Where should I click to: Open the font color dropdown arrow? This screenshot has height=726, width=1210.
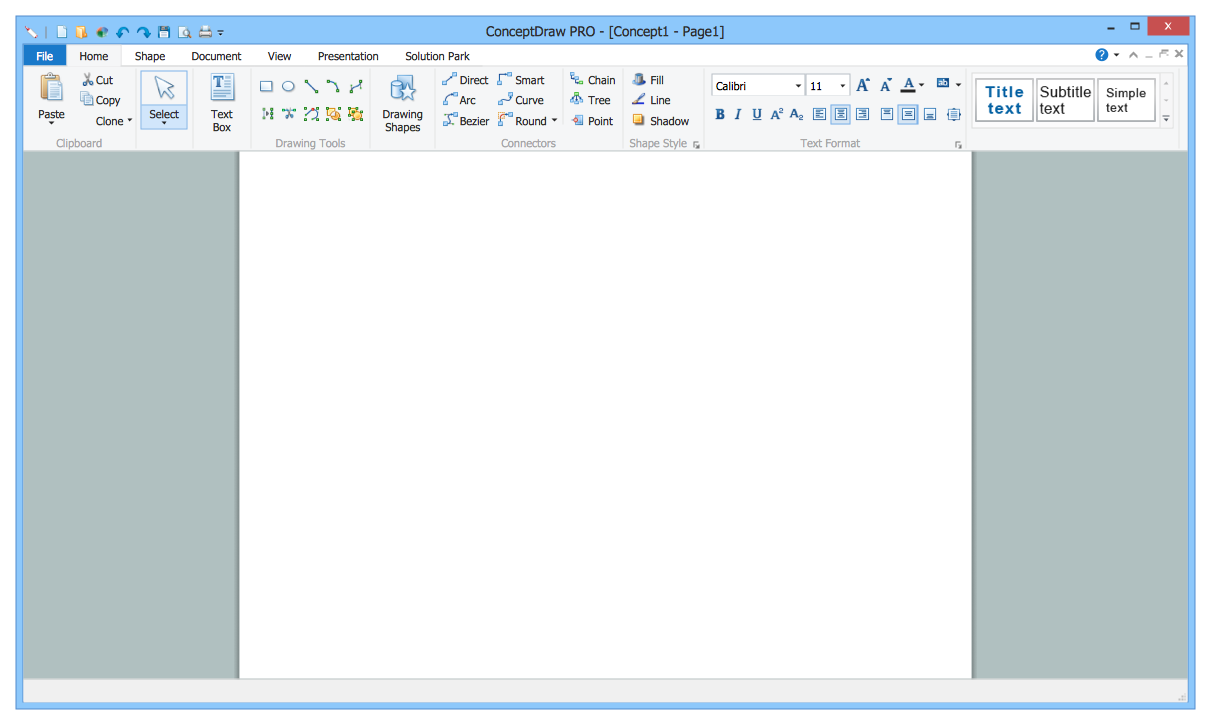pyautogui.click(x=922, y=86)
